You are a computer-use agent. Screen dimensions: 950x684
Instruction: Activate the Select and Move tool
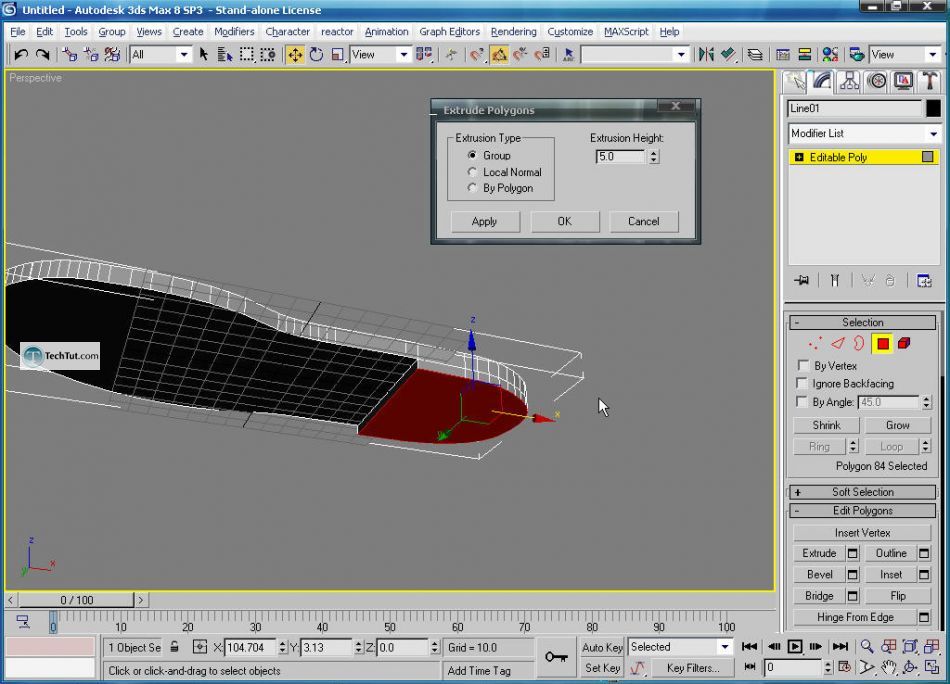pyautogui.click(x=295, y=55)
